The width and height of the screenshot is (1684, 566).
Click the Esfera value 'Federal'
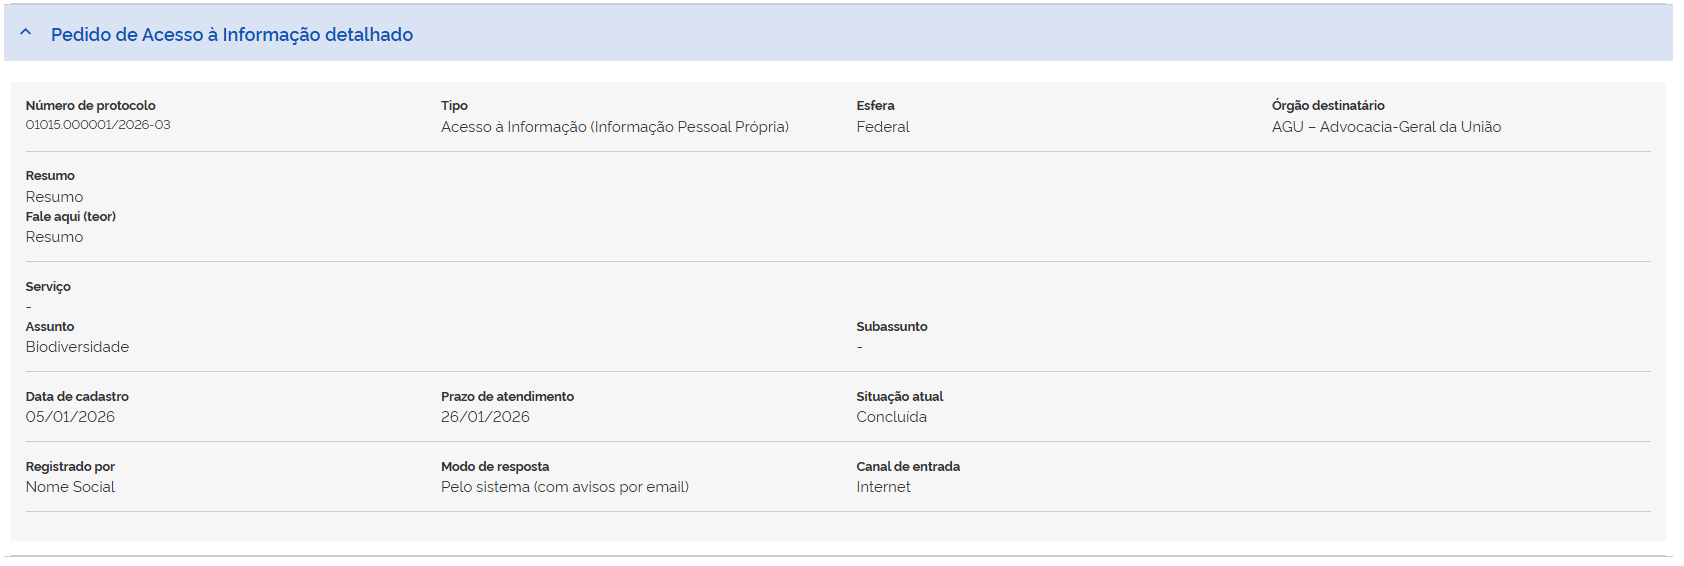[883, 127]
